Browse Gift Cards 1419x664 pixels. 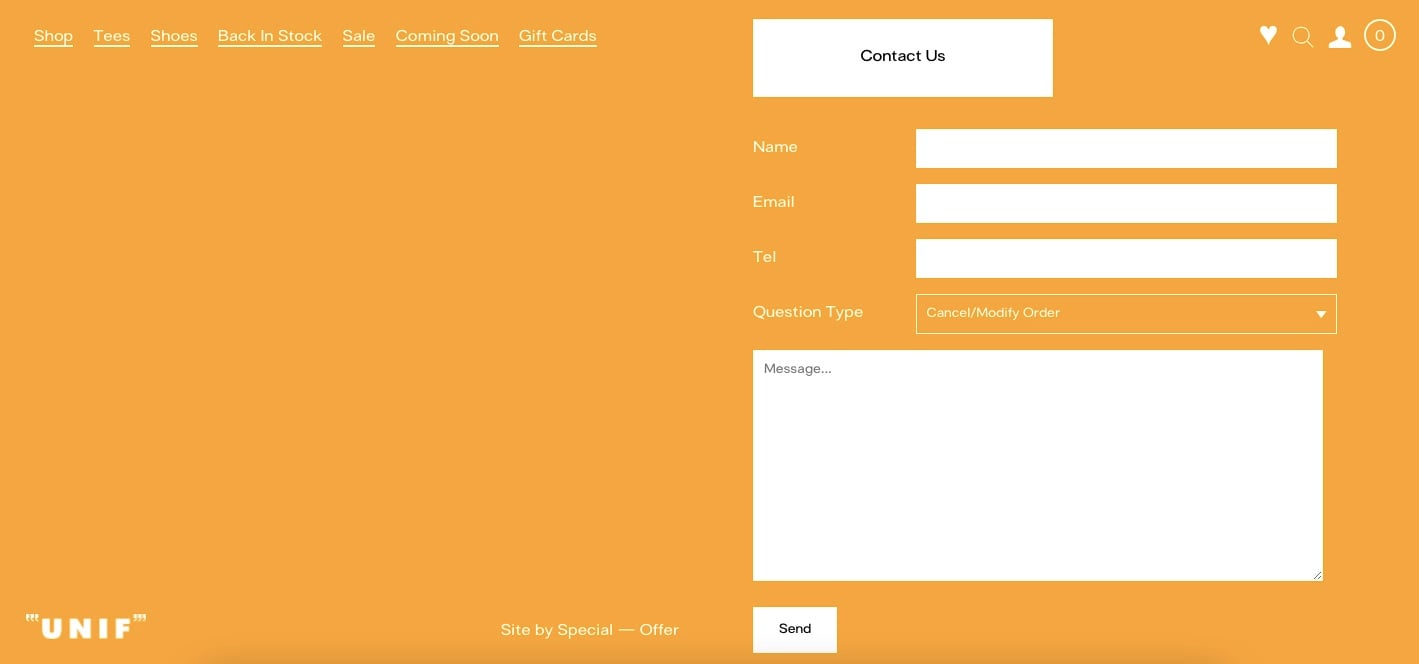557,35
